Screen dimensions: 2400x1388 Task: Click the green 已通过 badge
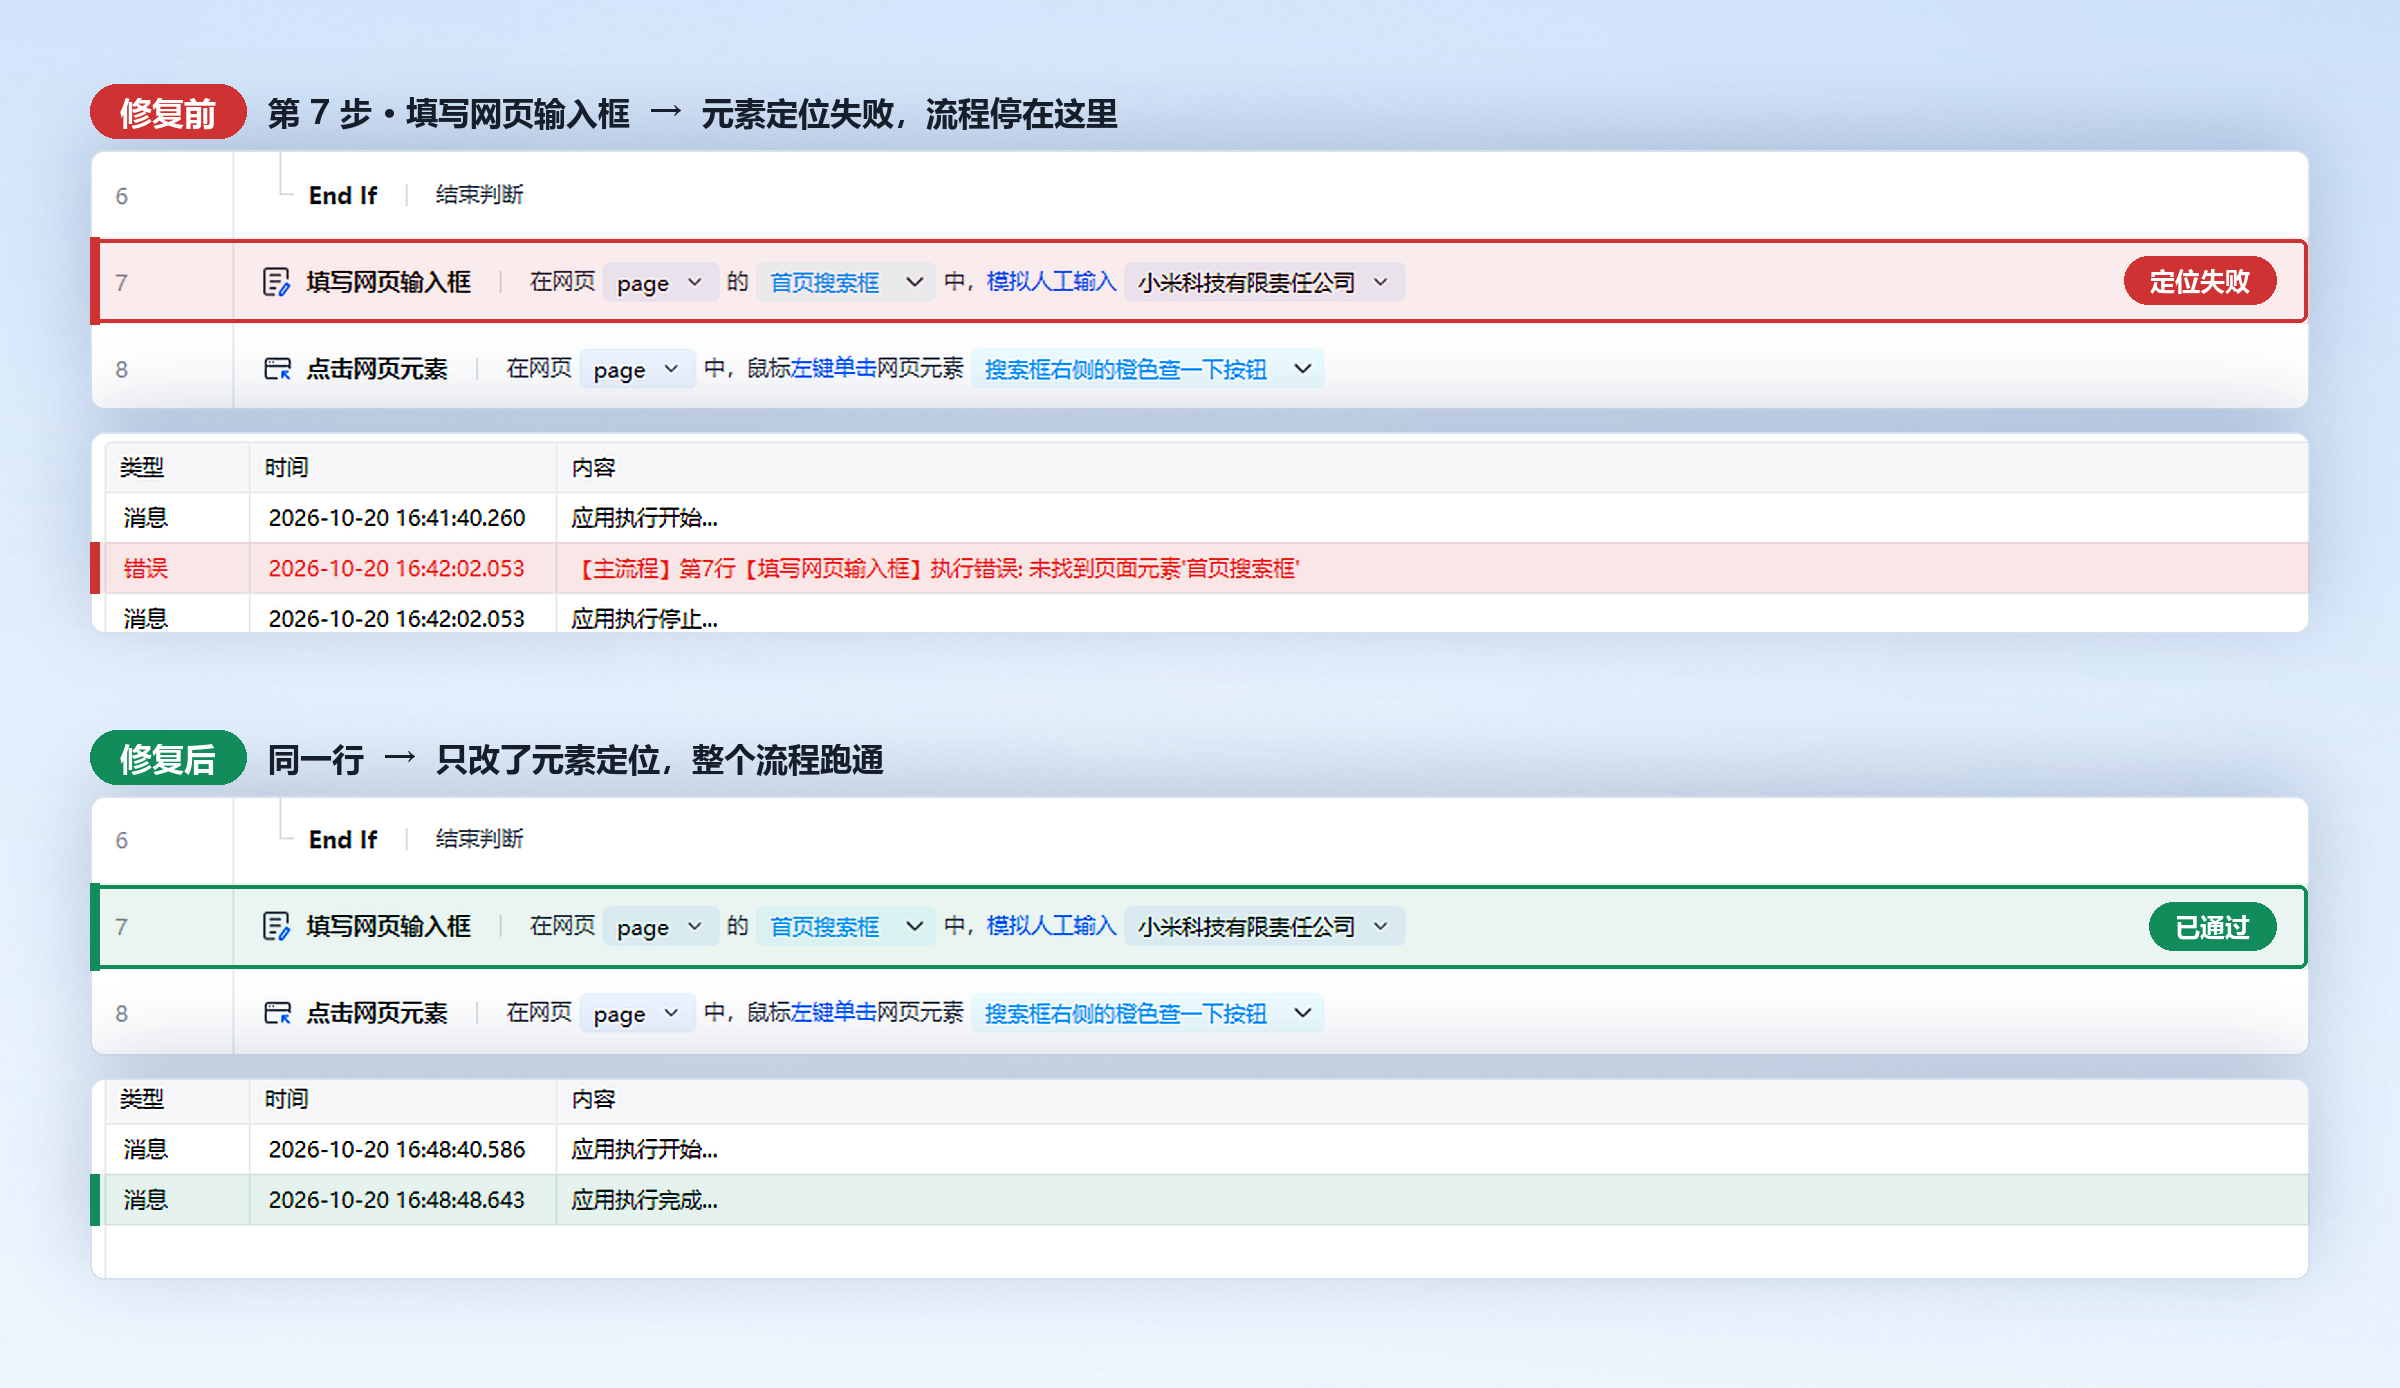[x=2212, y=927]
